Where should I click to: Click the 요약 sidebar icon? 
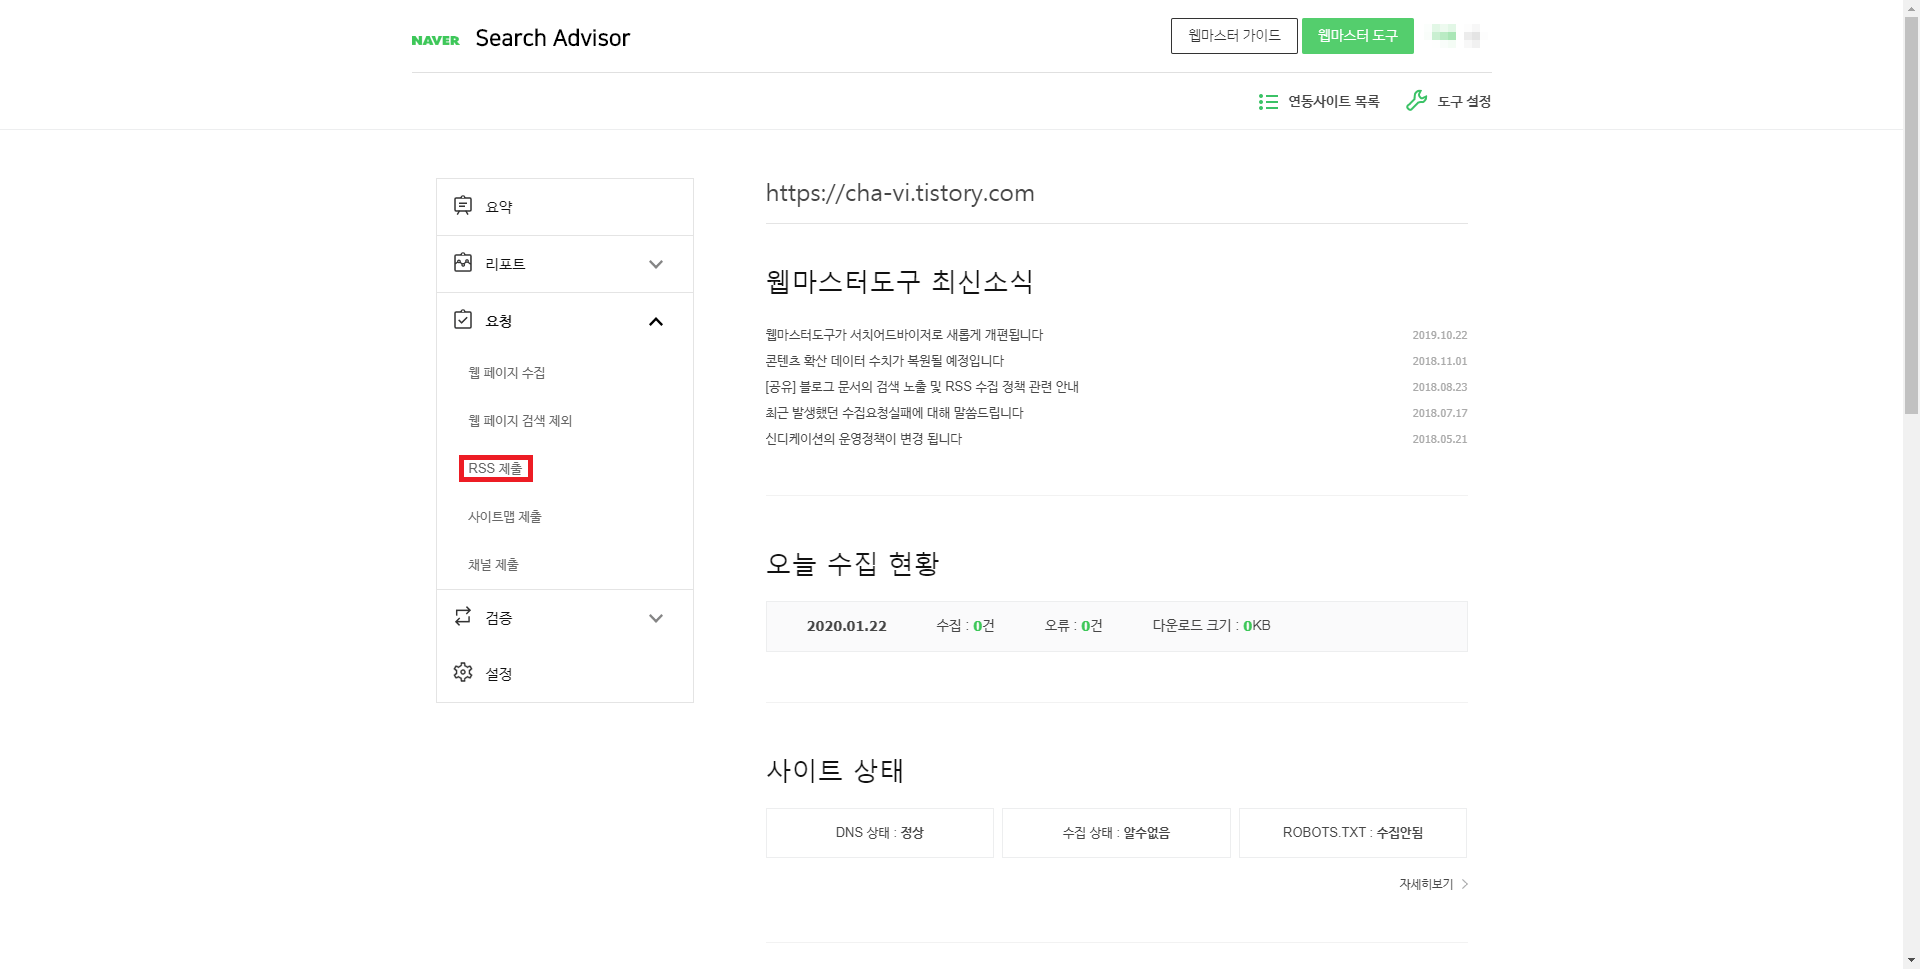[x=463, y=206]
